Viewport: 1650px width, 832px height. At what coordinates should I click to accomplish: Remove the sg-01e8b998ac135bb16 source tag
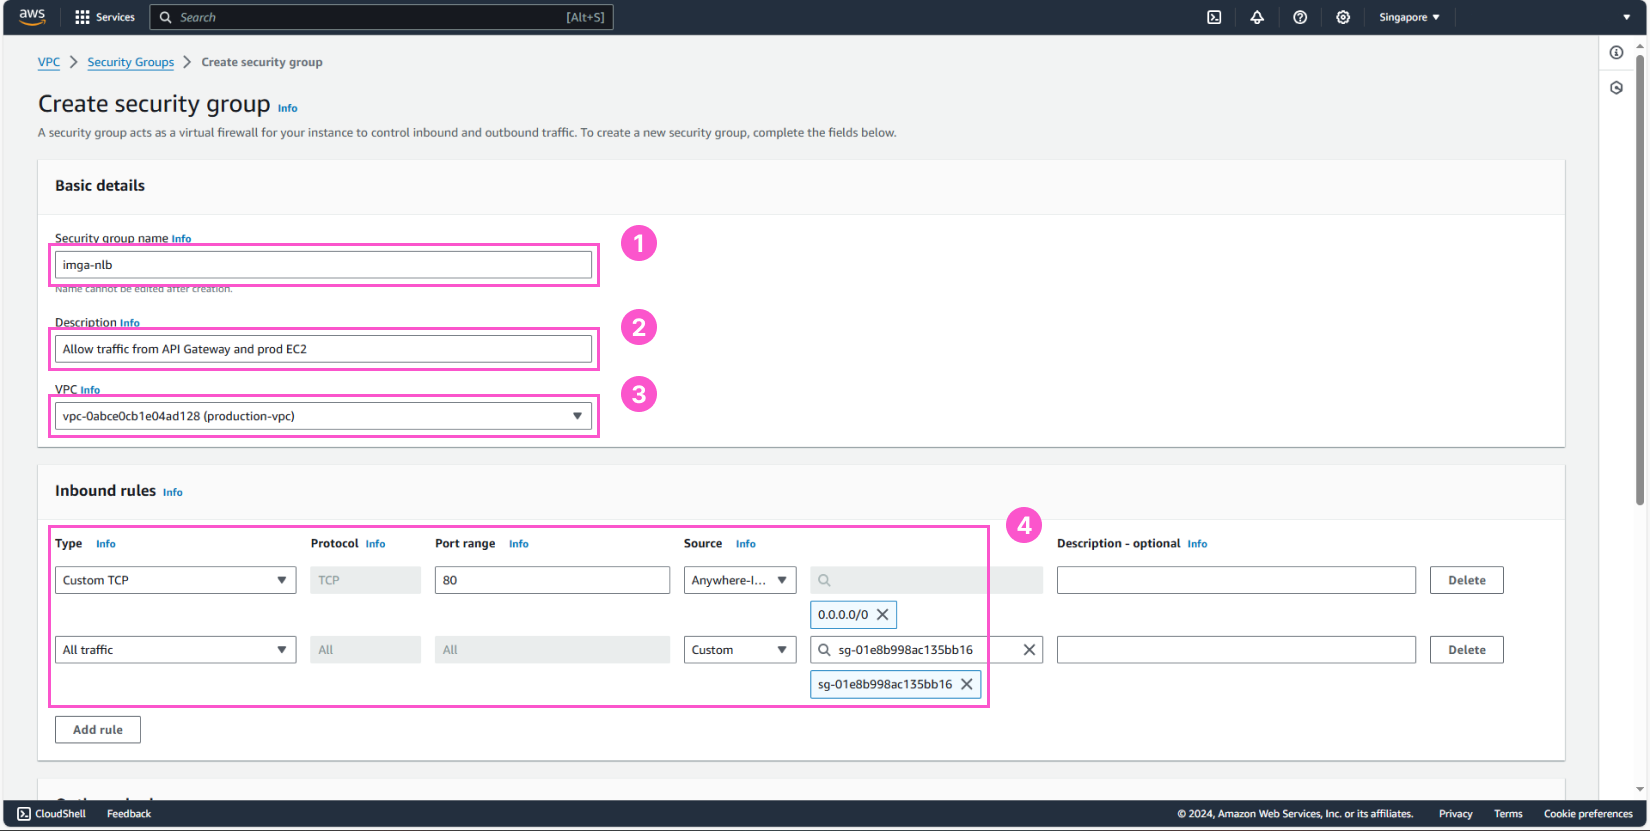[966, 685]
